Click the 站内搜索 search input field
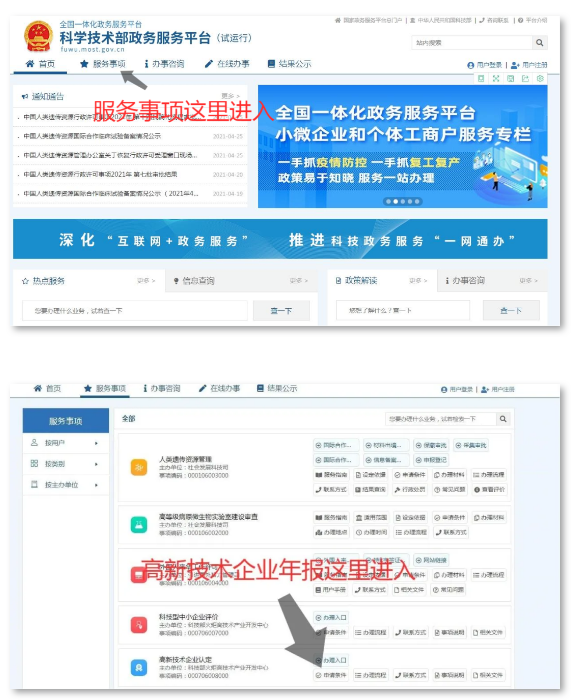573x700 pixels. pyautogui.click(x=472, y=43)
